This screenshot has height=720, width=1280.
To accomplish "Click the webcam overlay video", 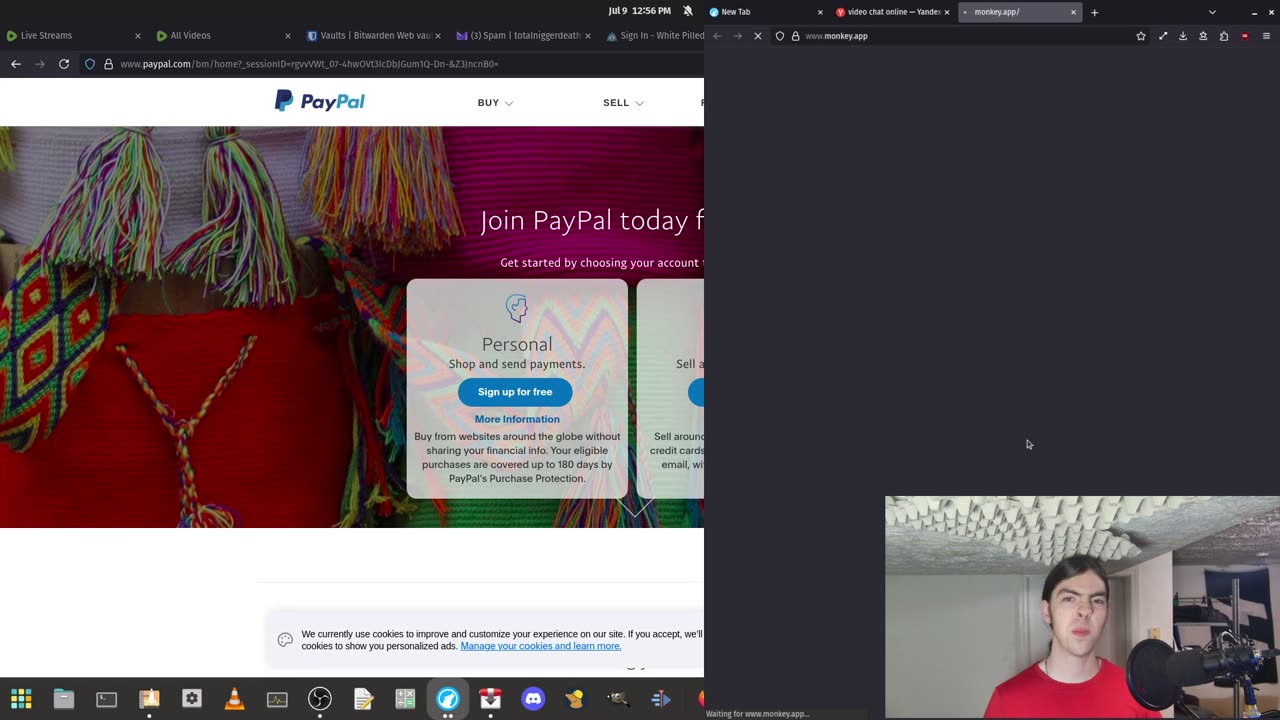I will (1082, 607).
